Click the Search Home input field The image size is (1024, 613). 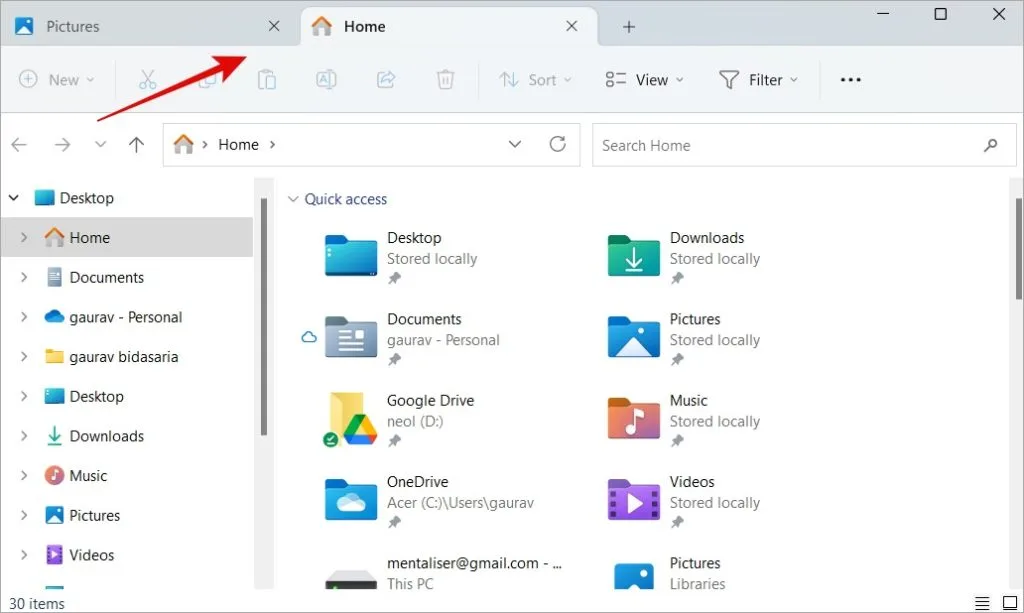tap(785, 145)
